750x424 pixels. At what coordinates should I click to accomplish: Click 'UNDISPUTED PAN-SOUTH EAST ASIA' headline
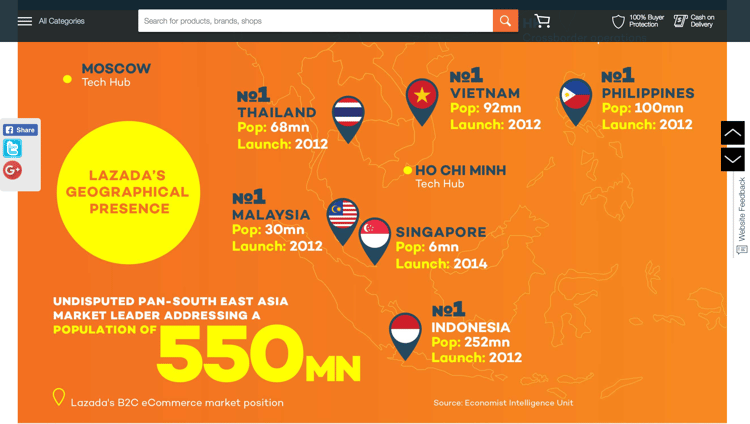pyautogui.click(x=171, y=301)
